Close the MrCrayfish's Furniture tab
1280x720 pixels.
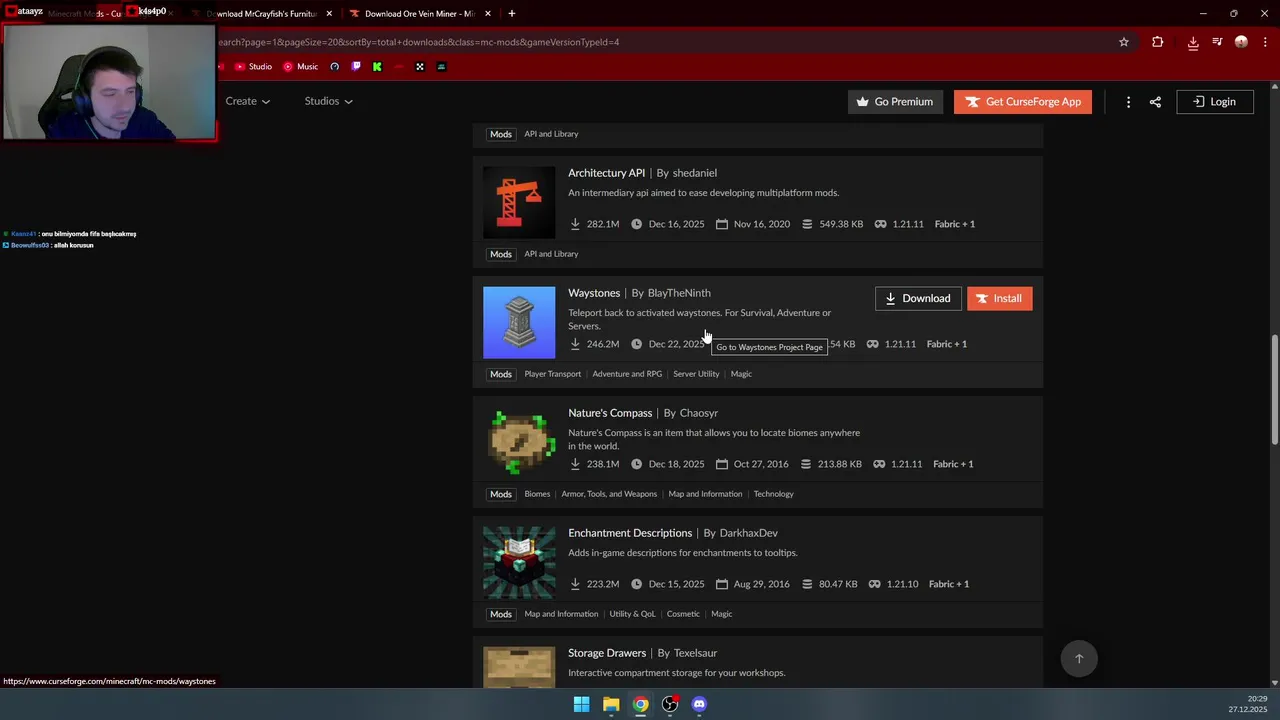(x=329, y=14)
